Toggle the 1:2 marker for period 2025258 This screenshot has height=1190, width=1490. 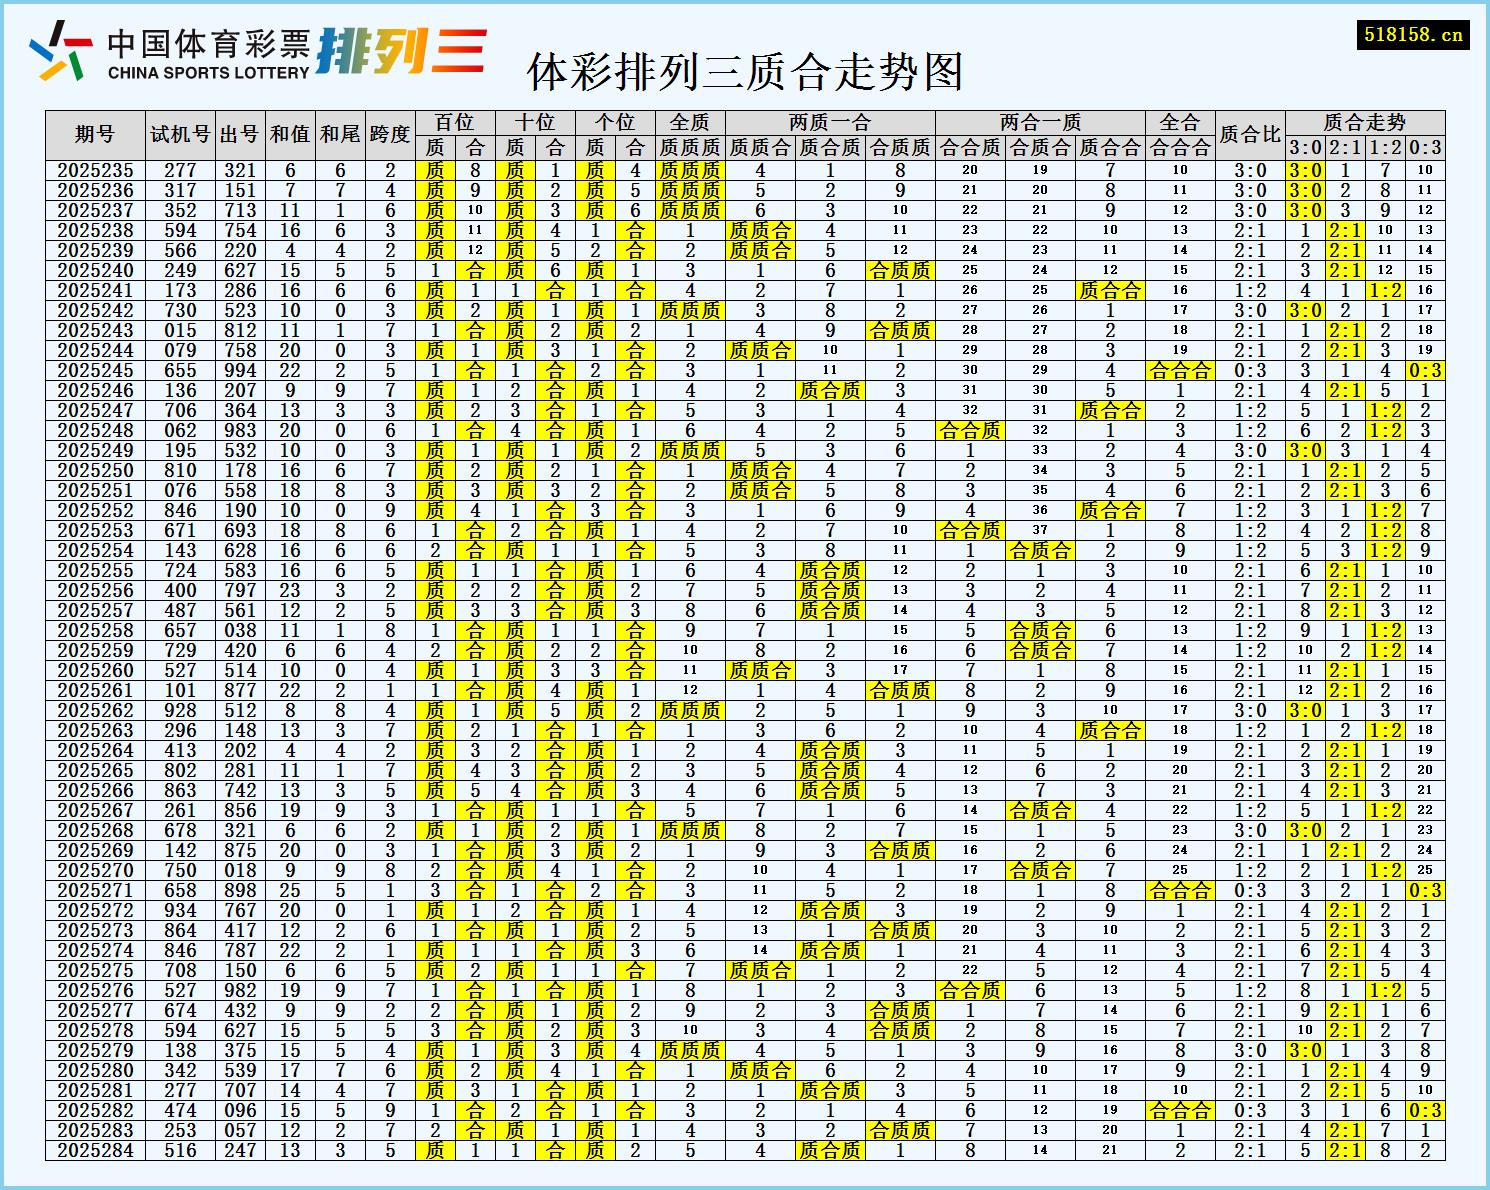pyautogui.click(x=1386, y=631)
